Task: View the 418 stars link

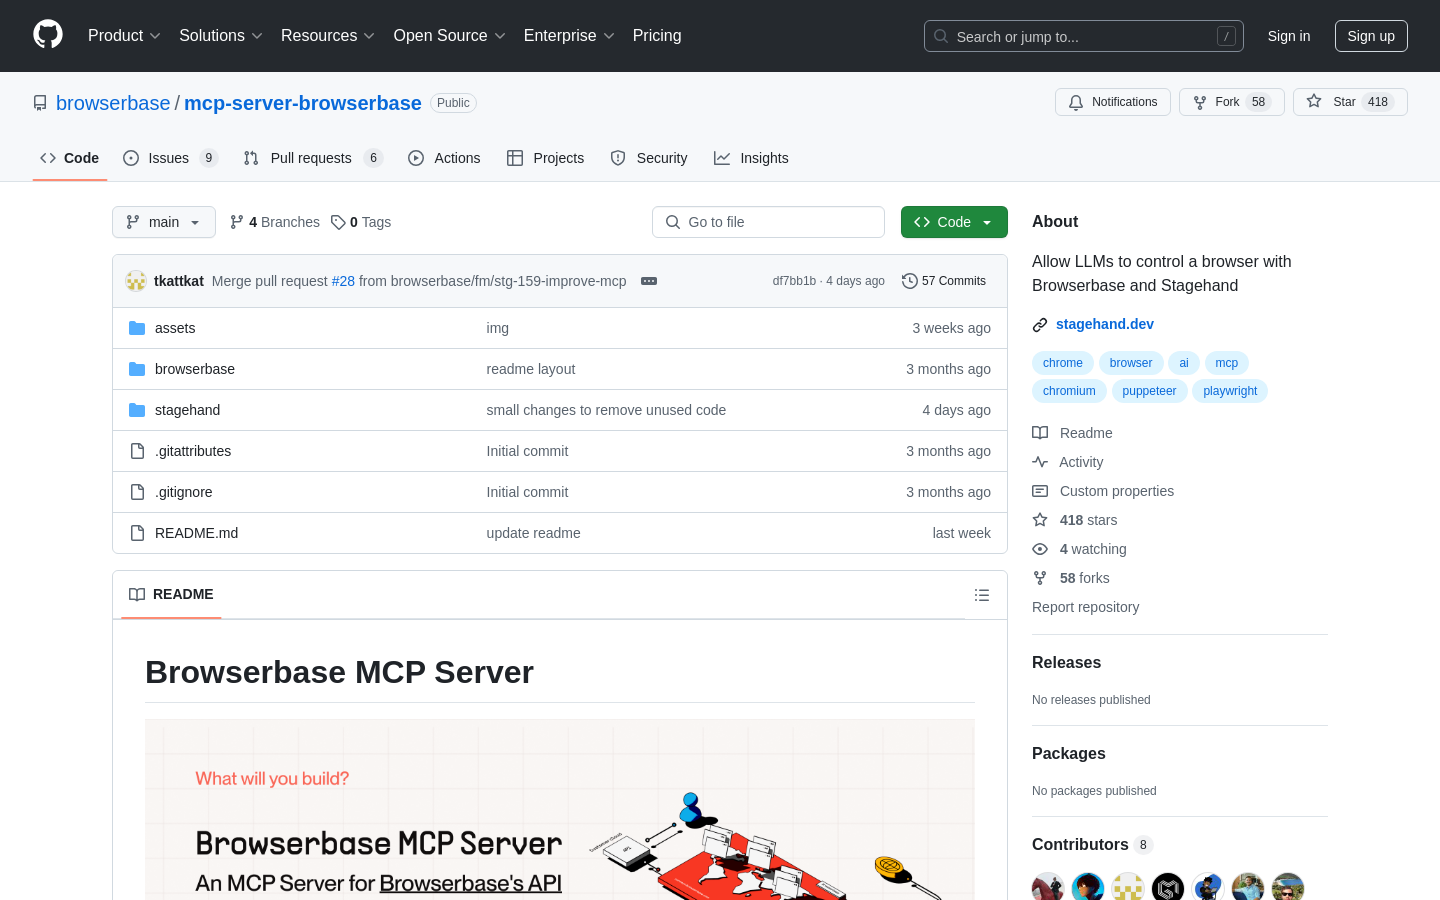Action: [x=1075, y=520]
